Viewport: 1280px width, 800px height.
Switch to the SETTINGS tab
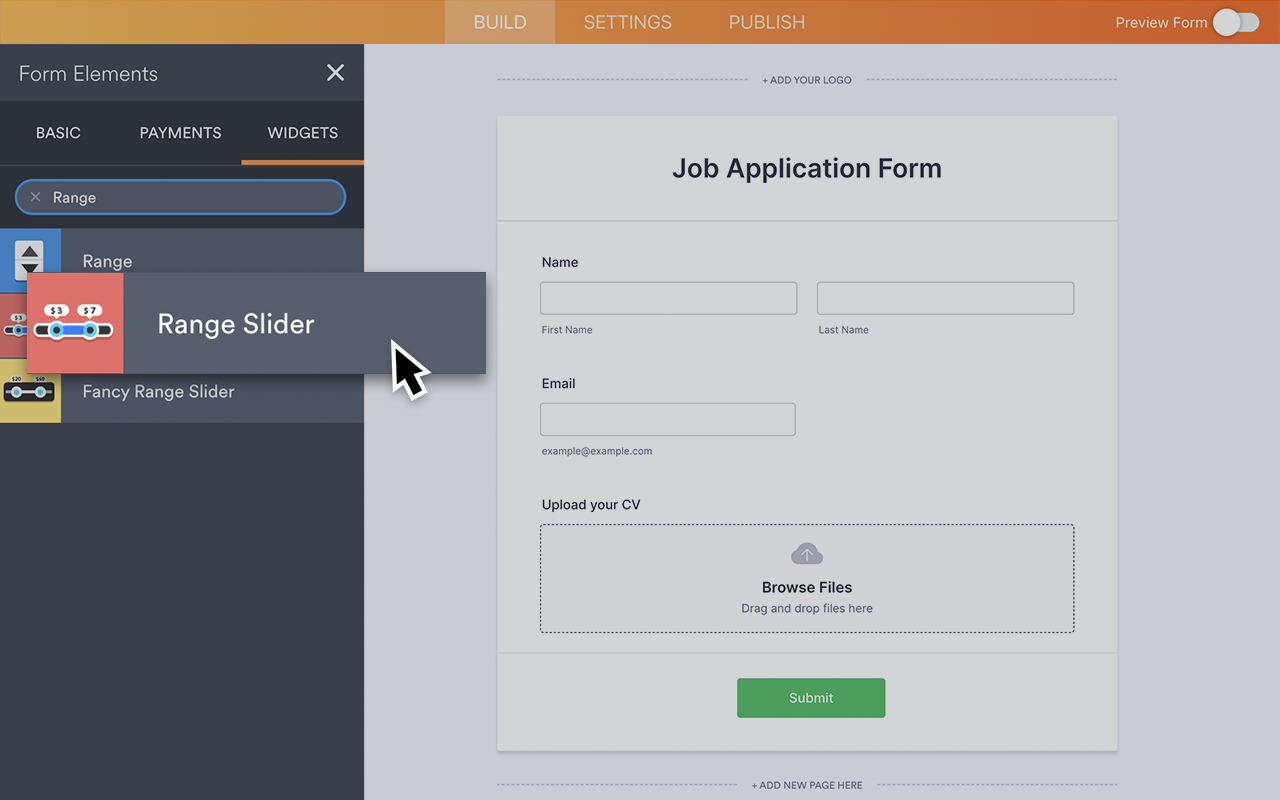pyautogui.click(x=627, y=22)
